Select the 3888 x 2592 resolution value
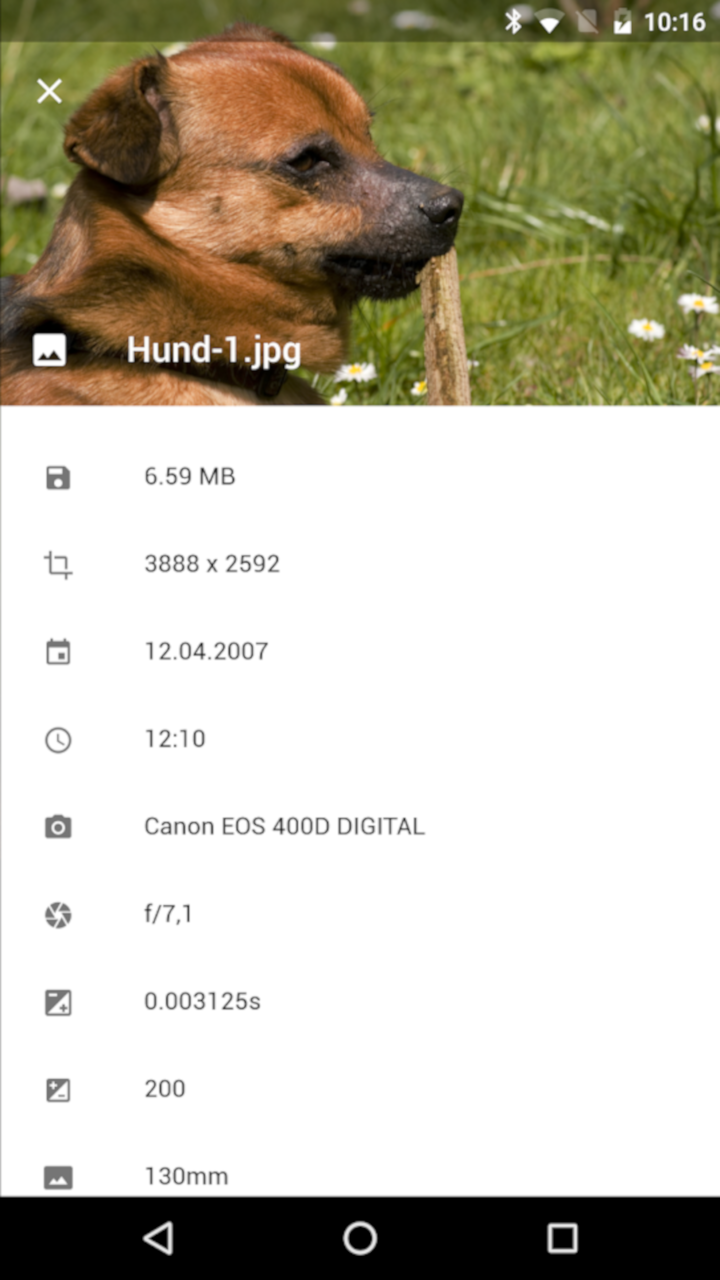This screenshot has height=1280, width=720. pyautogui.click(x=212, y=564)
